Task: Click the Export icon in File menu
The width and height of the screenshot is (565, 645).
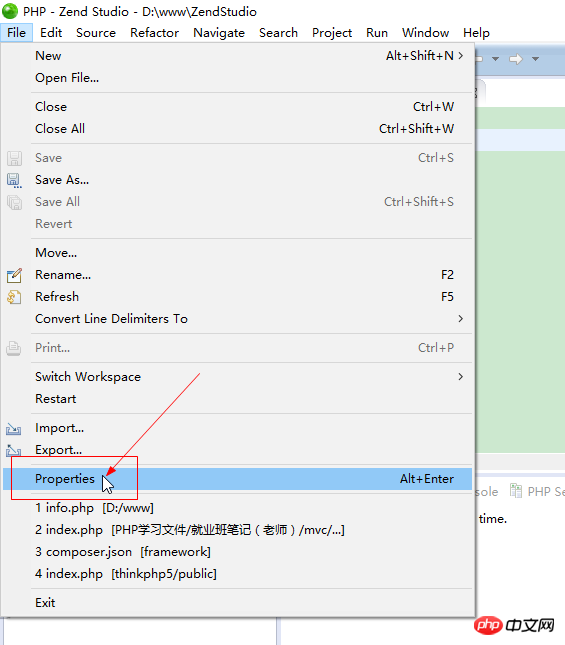Action: (14, 451)
